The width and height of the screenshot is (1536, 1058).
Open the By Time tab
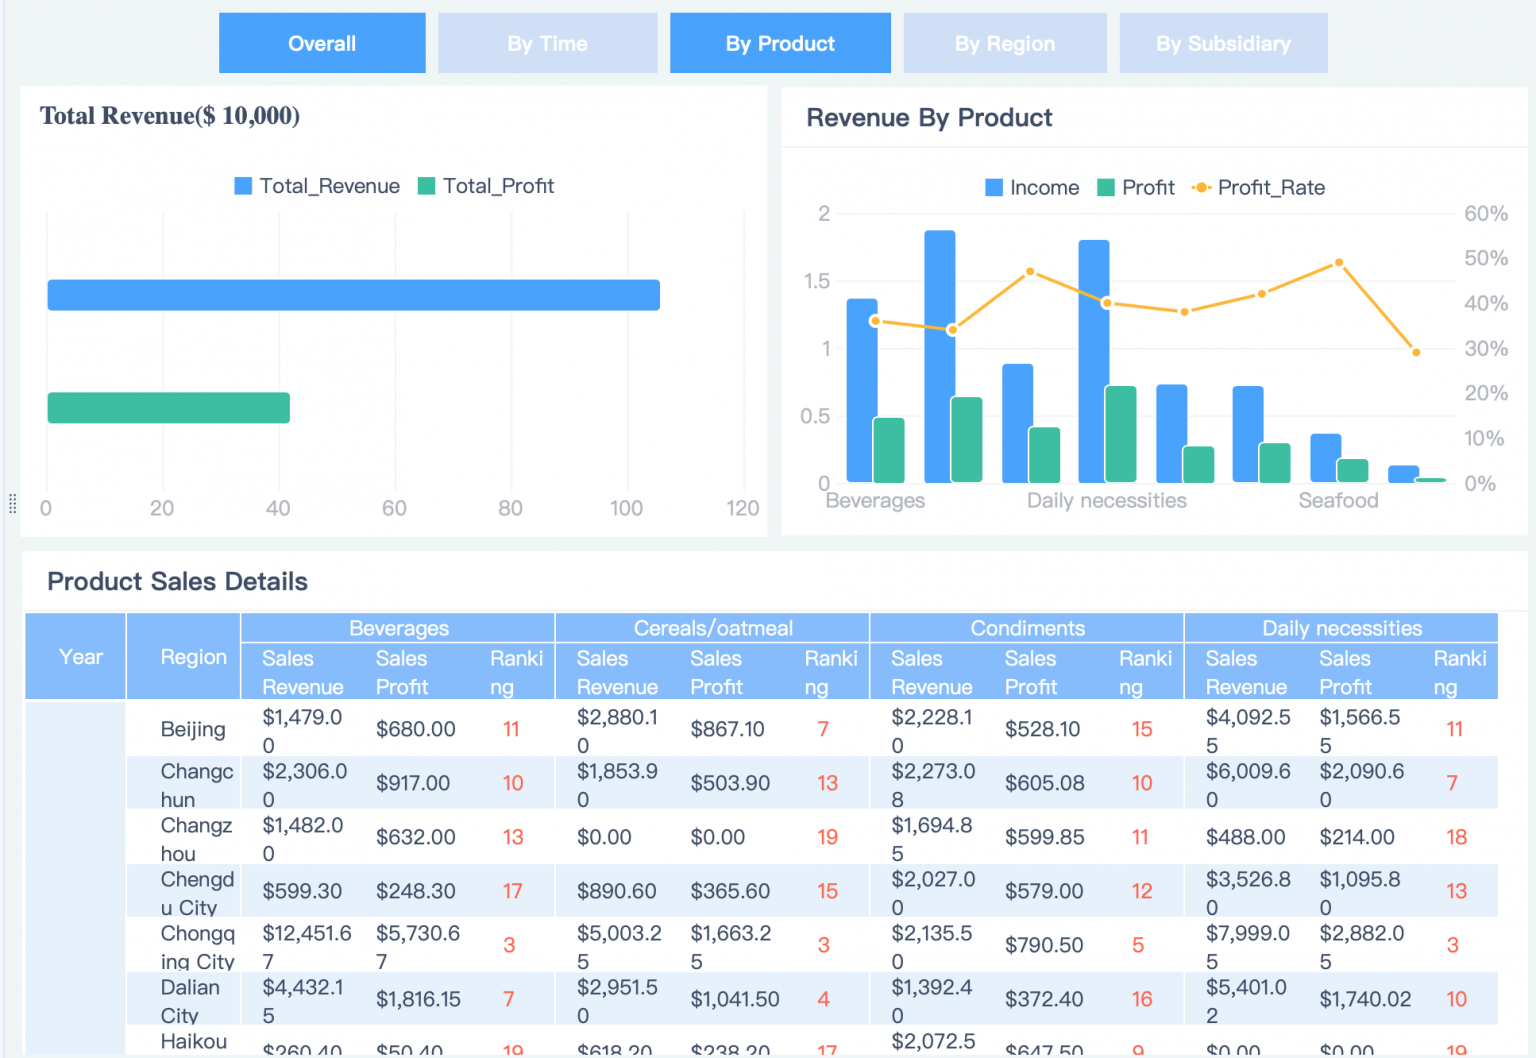[x=547, y=43]
